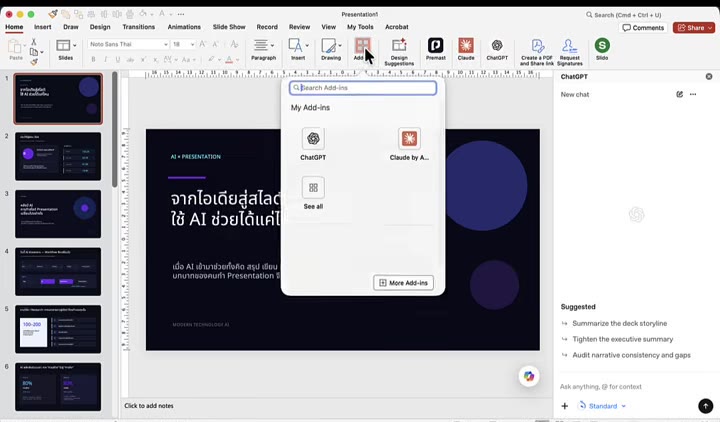Expand the Slides layout dropdown
The height and width of the screenshot is (422, 720).
(74, 45)
